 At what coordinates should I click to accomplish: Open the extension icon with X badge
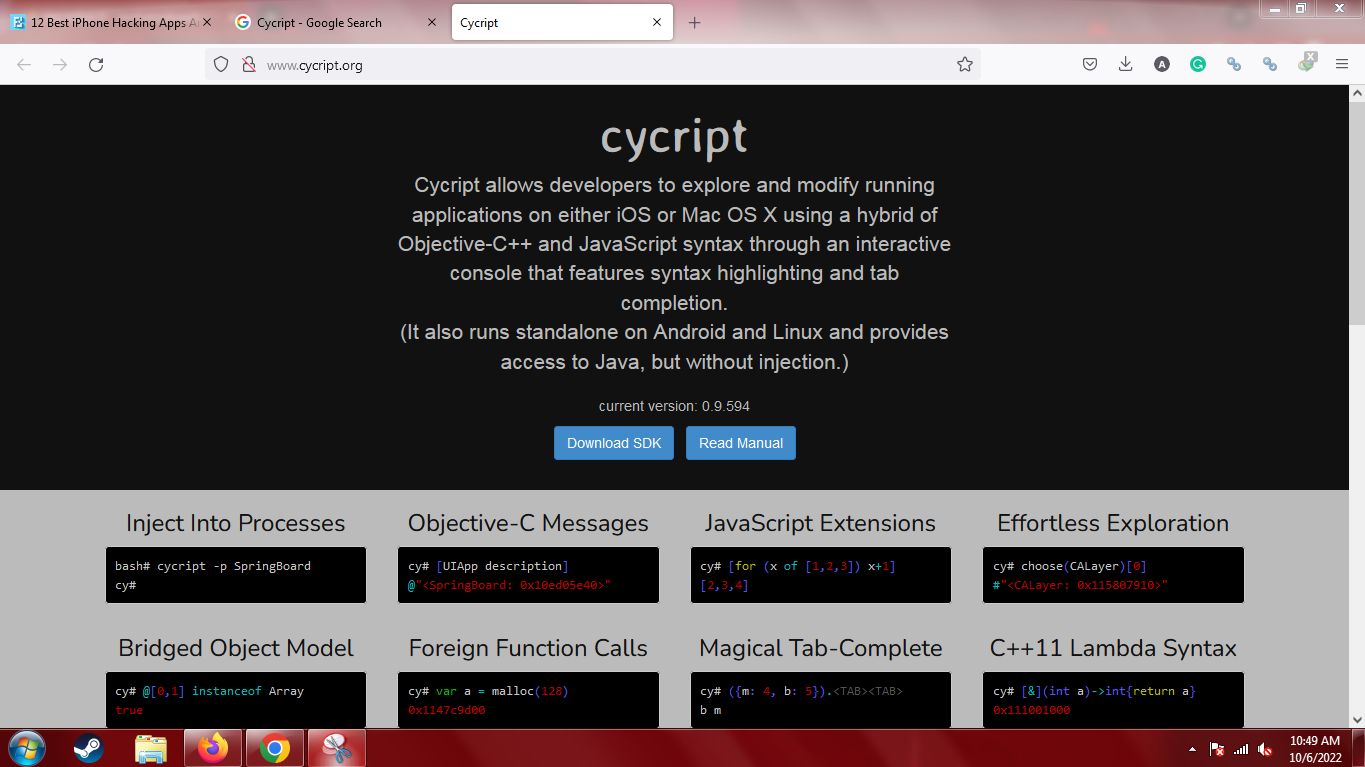coord(1306,63)
